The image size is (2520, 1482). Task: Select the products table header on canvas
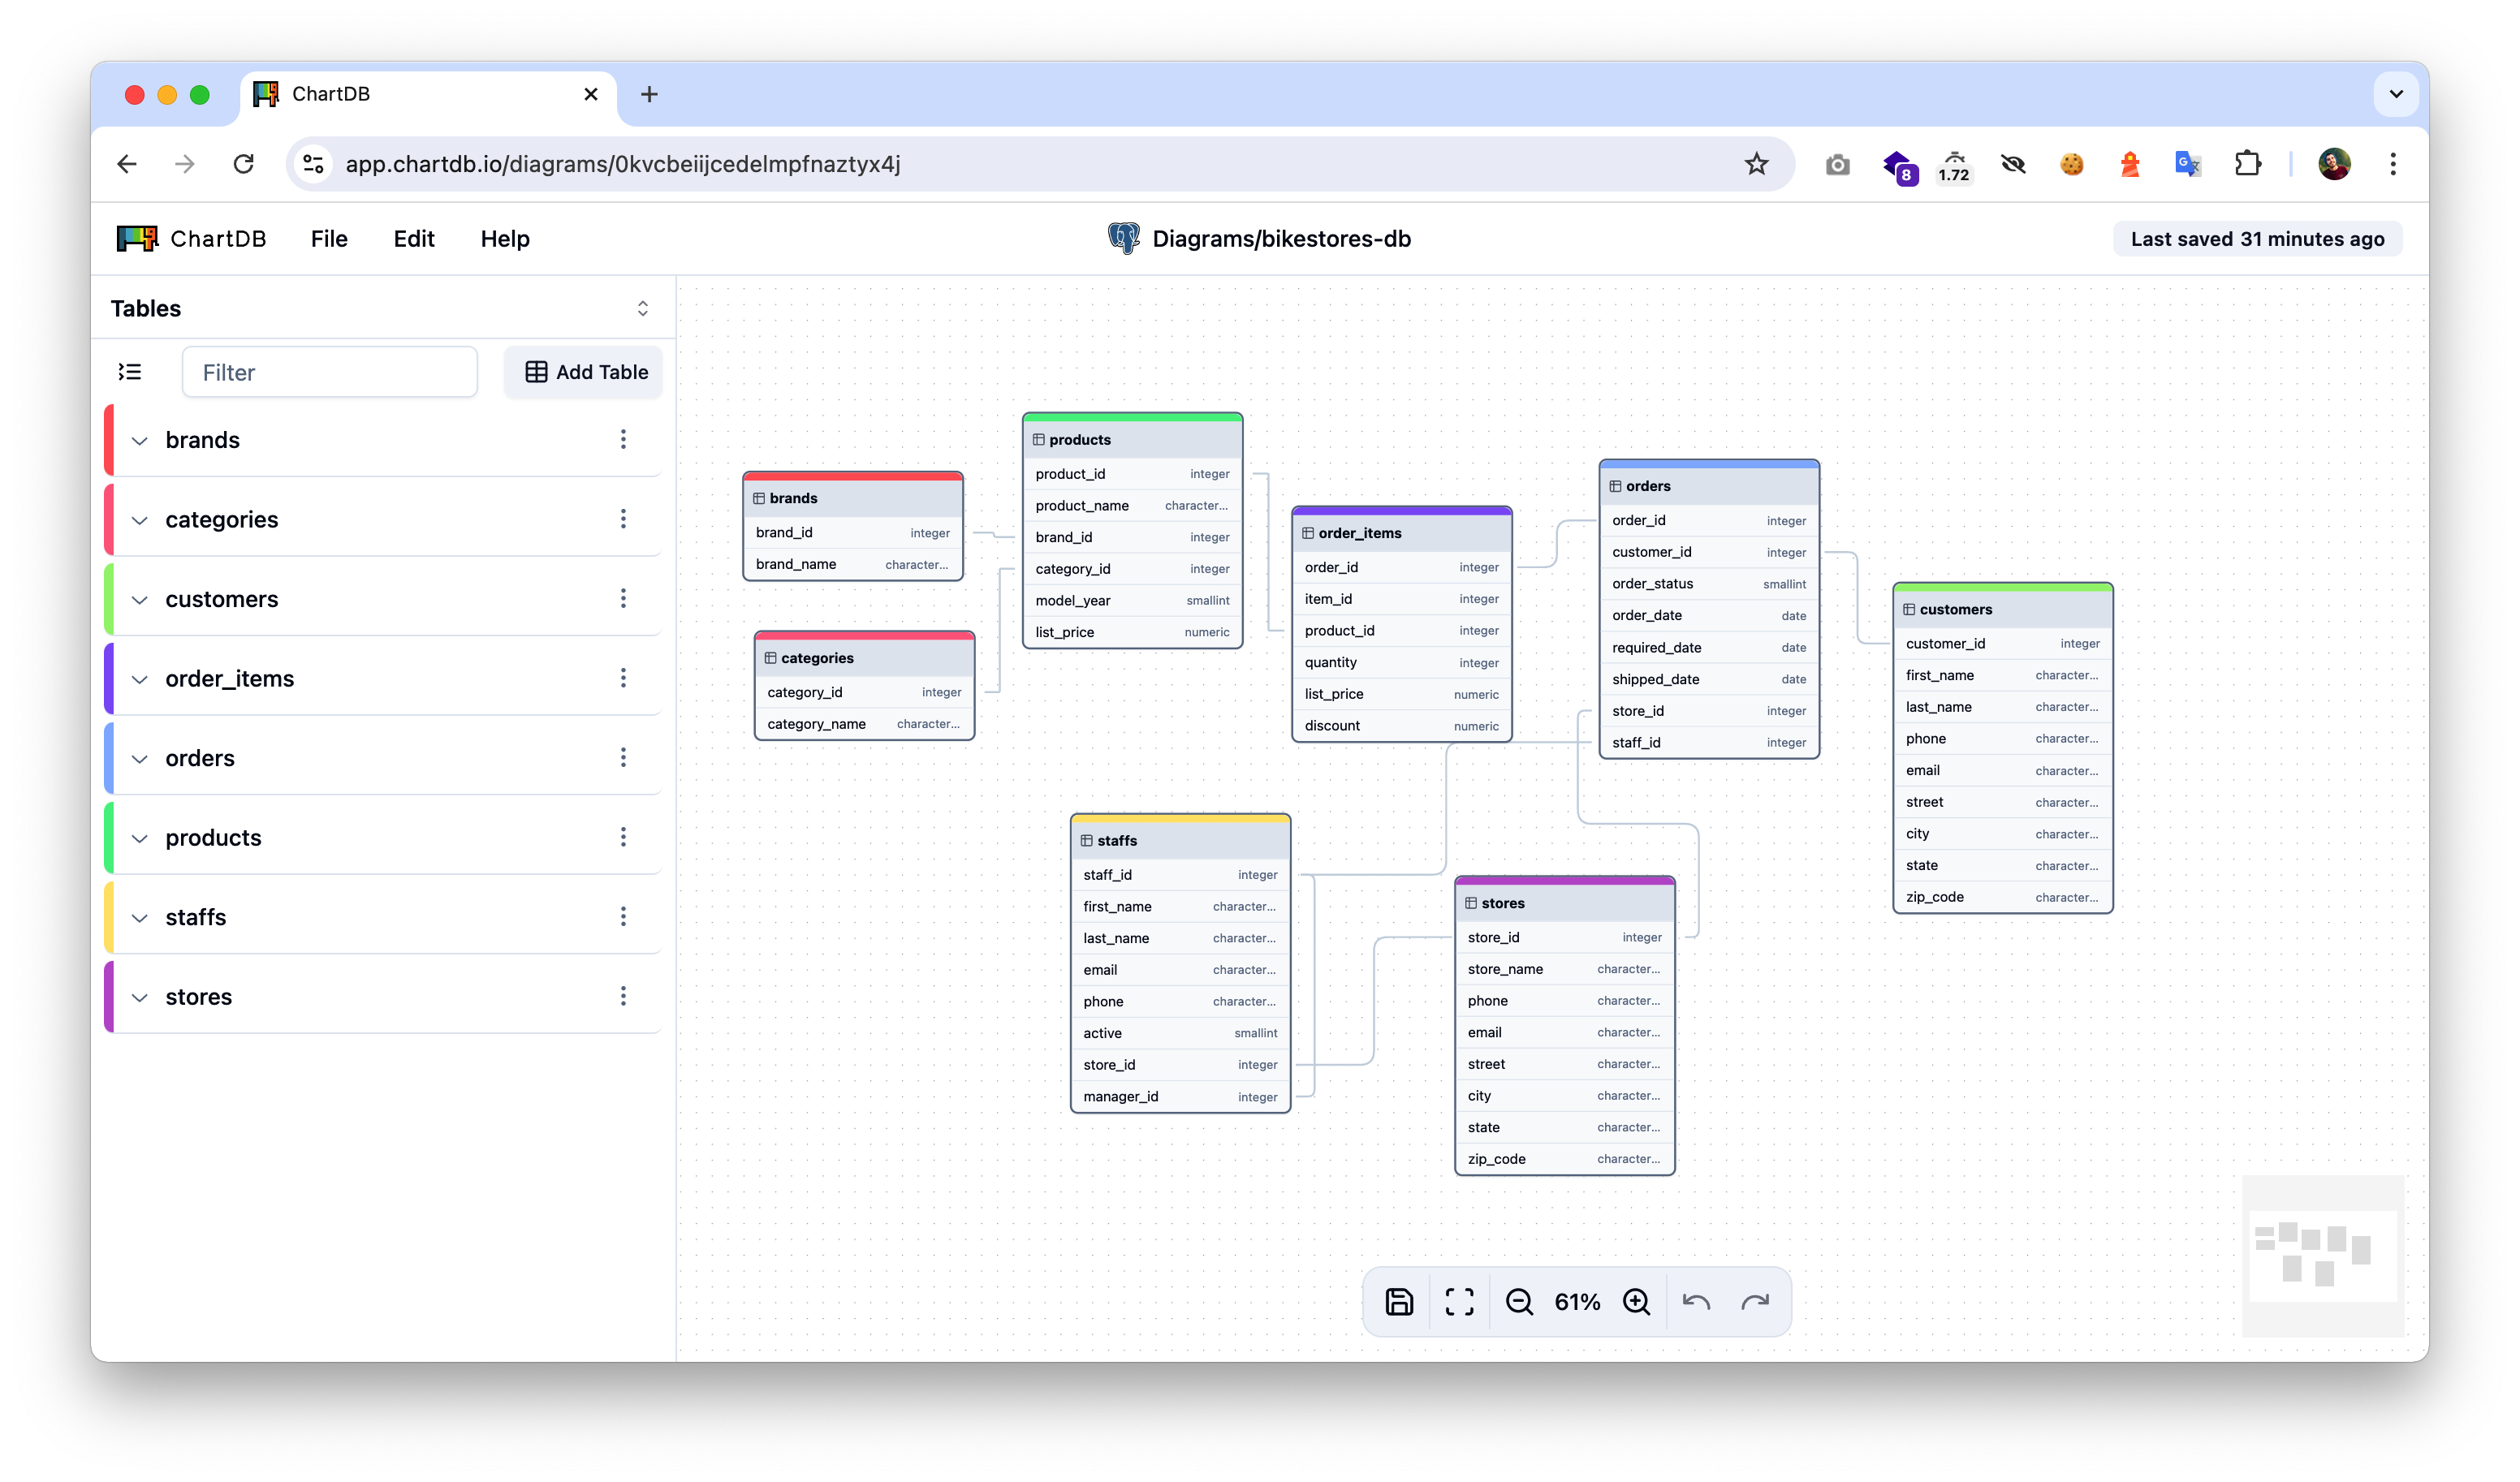[x=1133, y=439]
